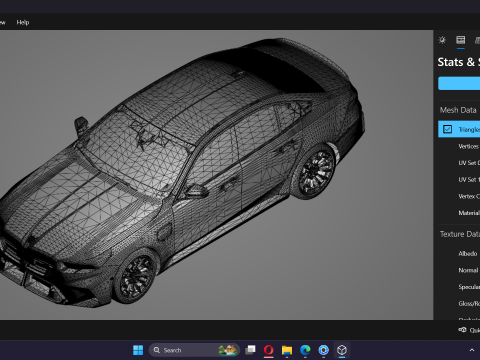The width and height of the screenshot is (480, 360).
Task: Open the Windows Start menu
Action: point(138,350)
